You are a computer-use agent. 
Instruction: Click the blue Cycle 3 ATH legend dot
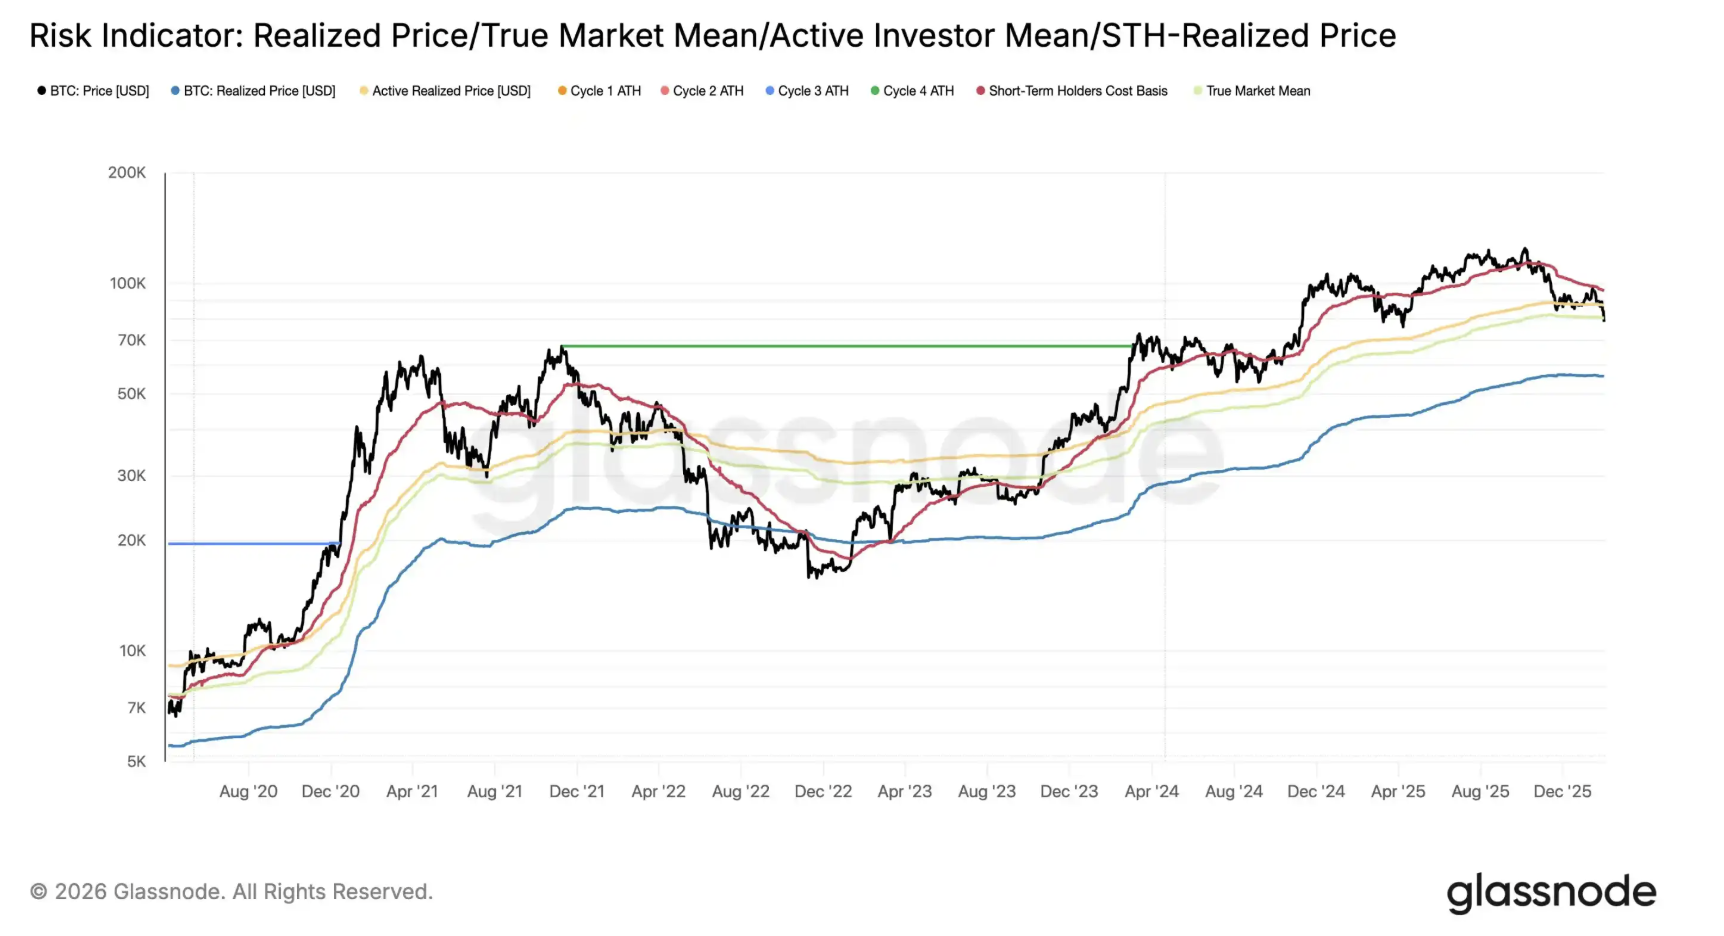(x=770, y=91)
